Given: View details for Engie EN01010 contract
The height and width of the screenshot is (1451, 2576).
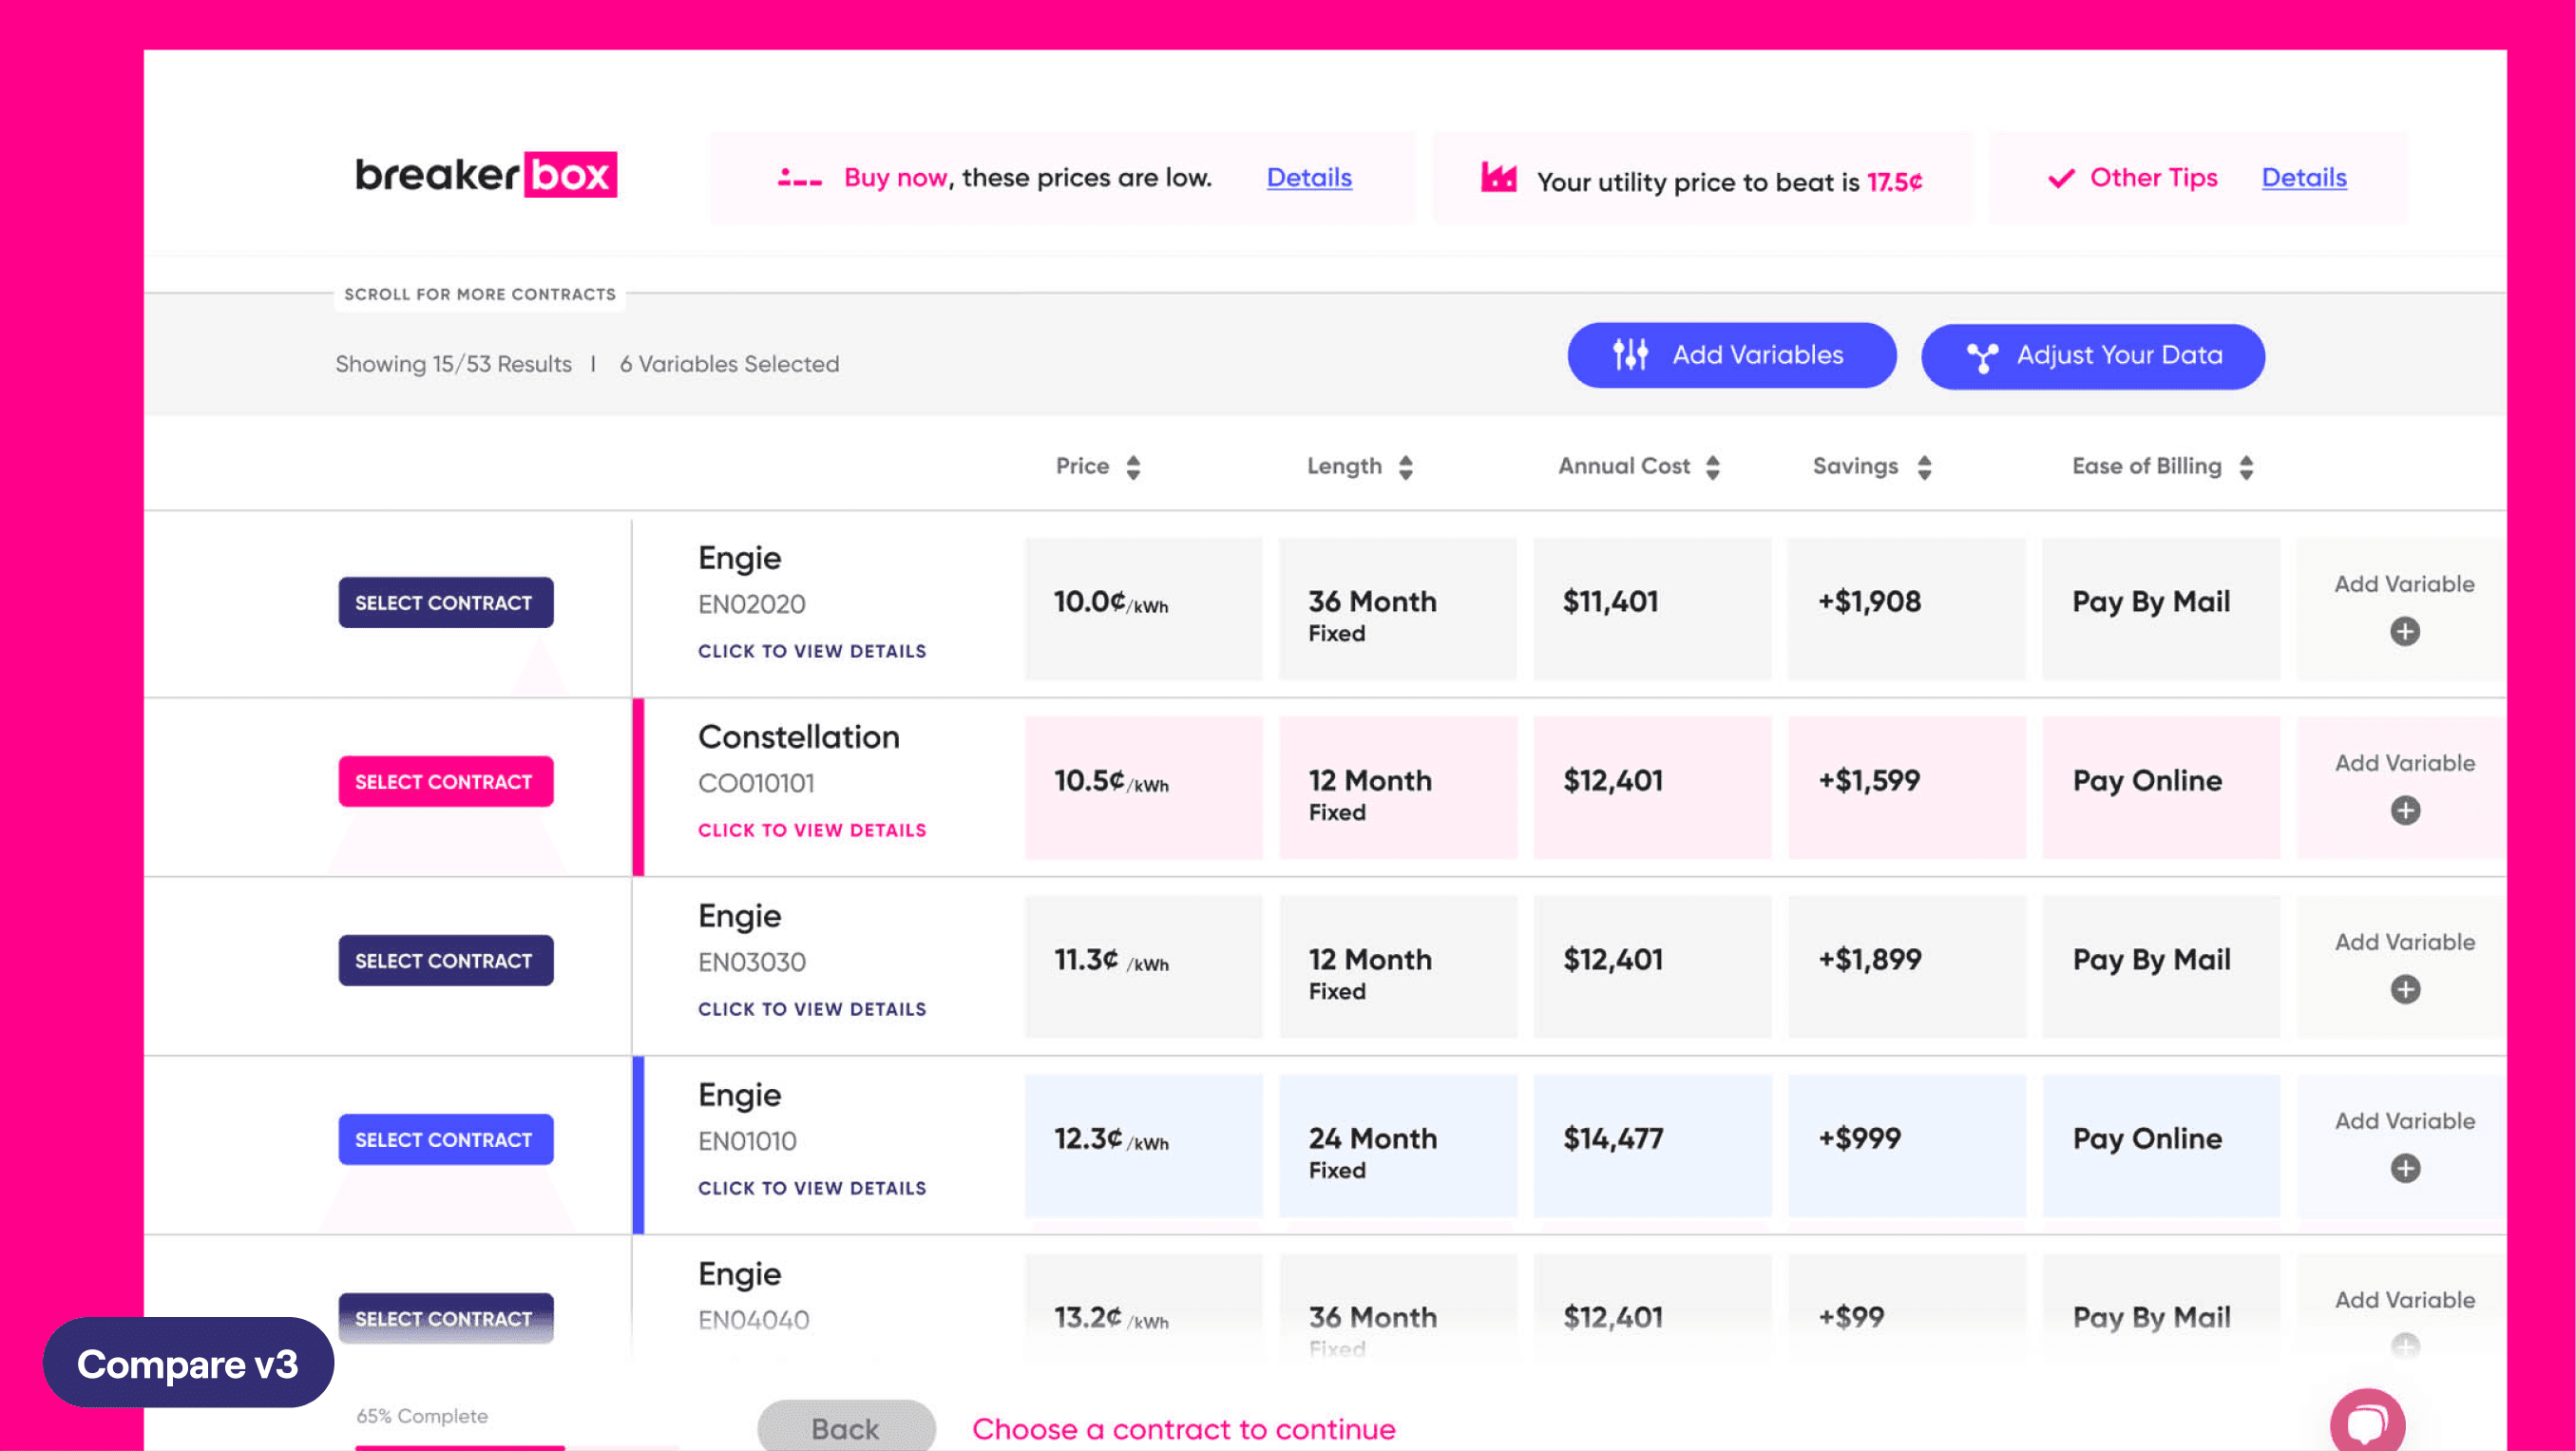Looking at the screenshot, I should click(812, 1188).
